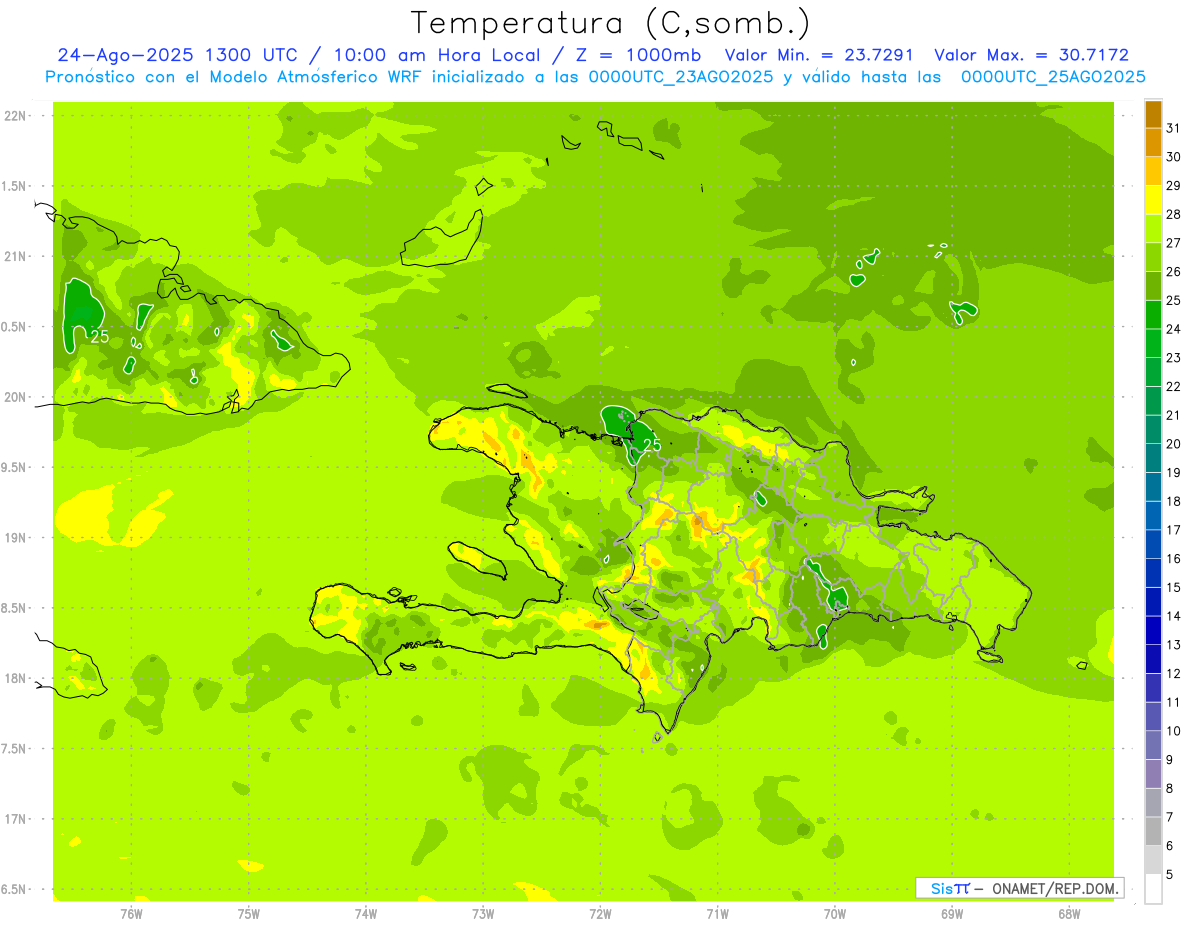Click the colorbar label 15

click(1174, 587)
